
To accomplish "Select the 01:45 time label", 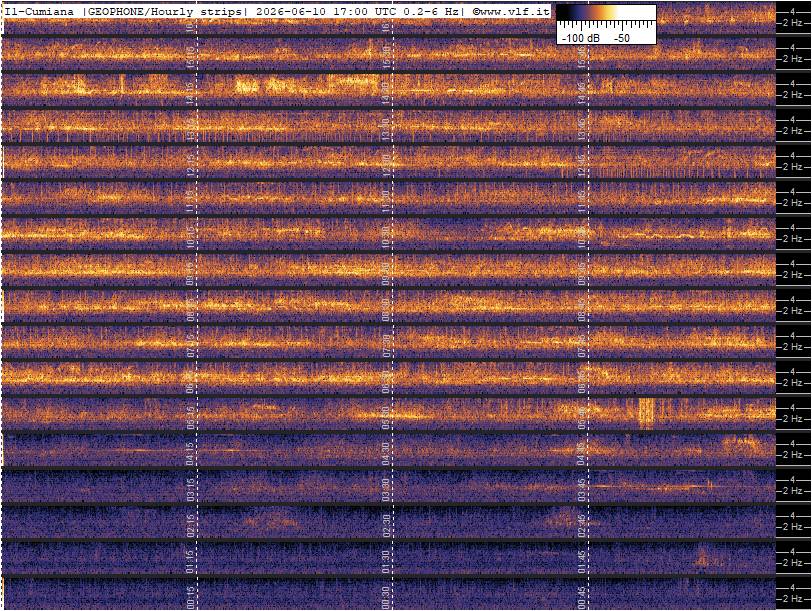I will (x=582, y=562).
